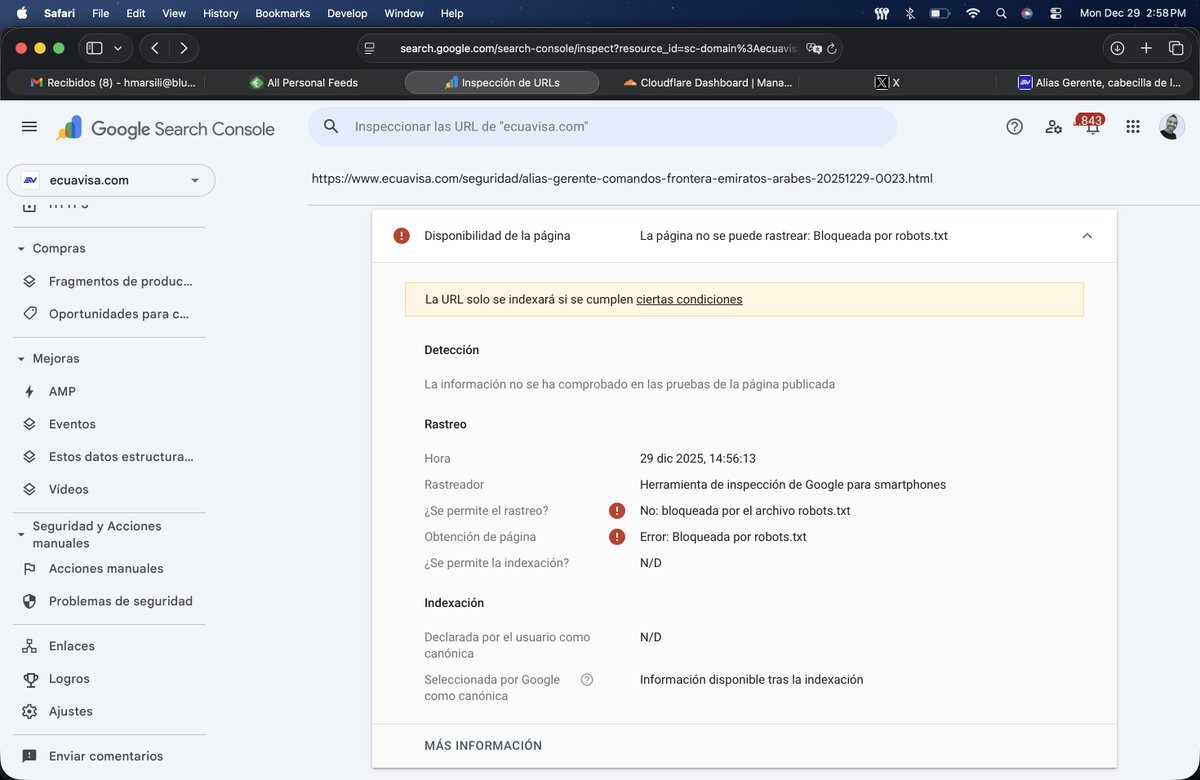Open Oportunidades para comerciantes item
Image resolution: width=1200 pixels, height=780 pixels.
click(x=110, y=314)
